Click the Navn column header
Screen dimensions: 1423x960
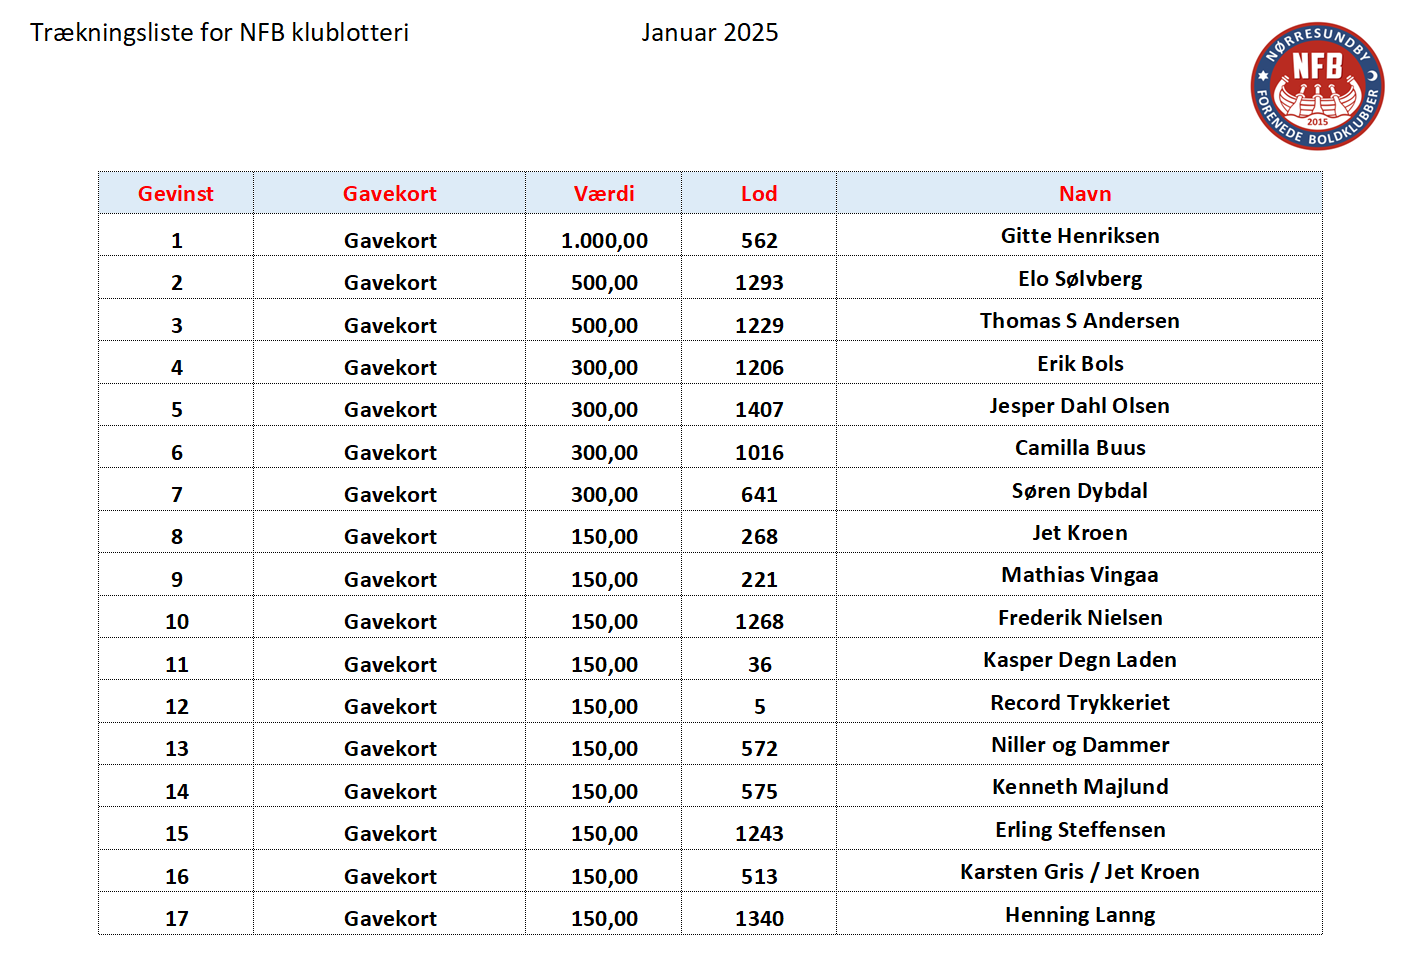point(1085,194)
